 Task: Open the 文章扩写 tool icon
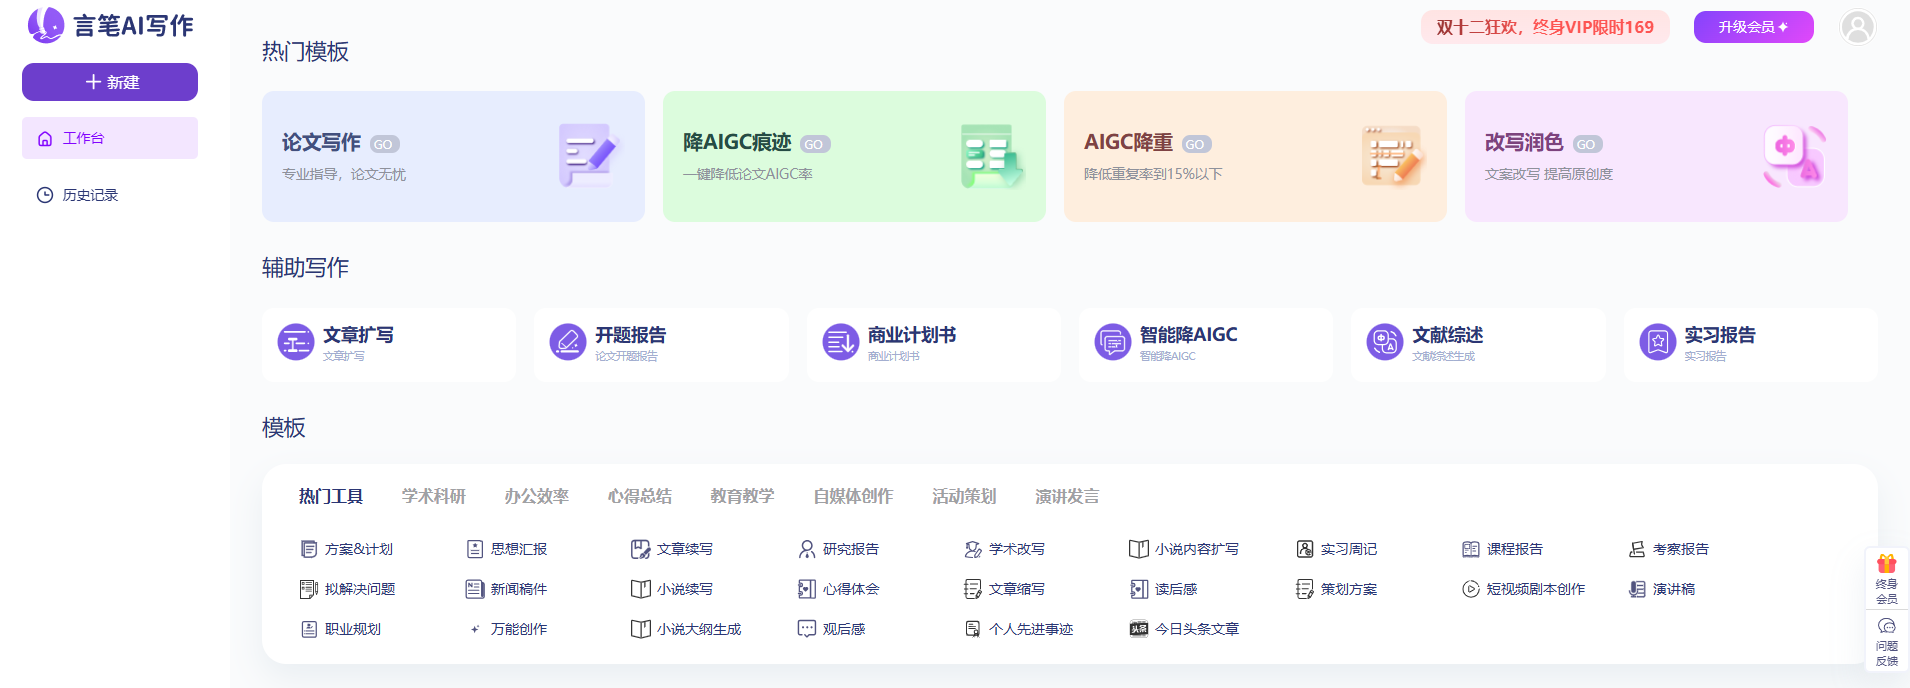[x=295, y=342]
